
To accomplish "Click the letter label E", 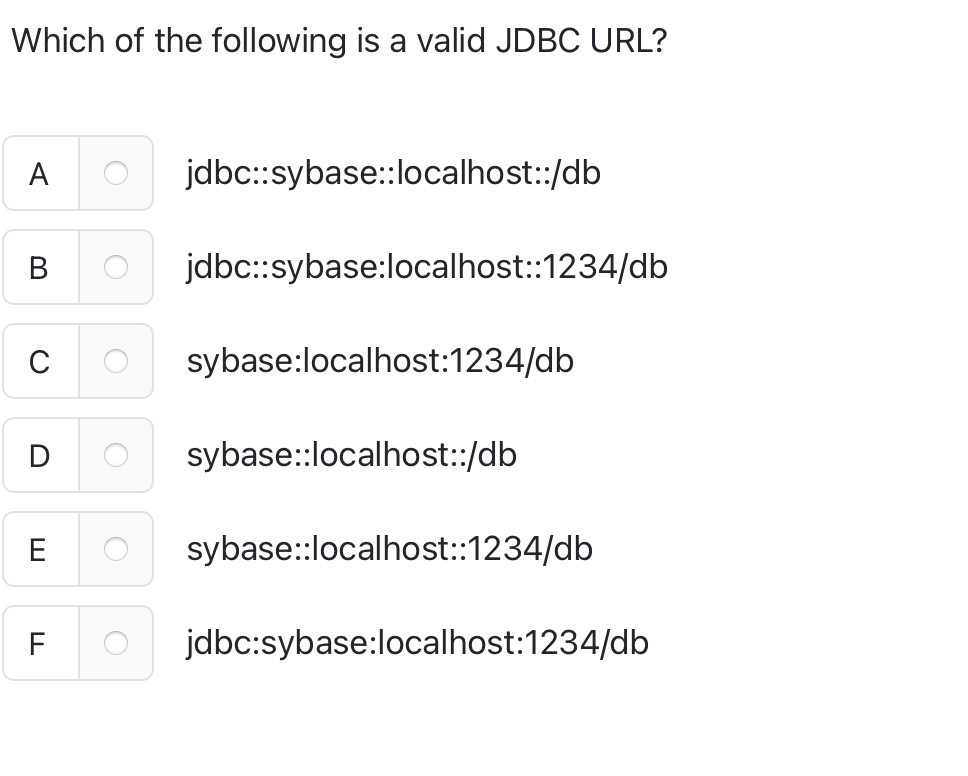I will point(39,549).
